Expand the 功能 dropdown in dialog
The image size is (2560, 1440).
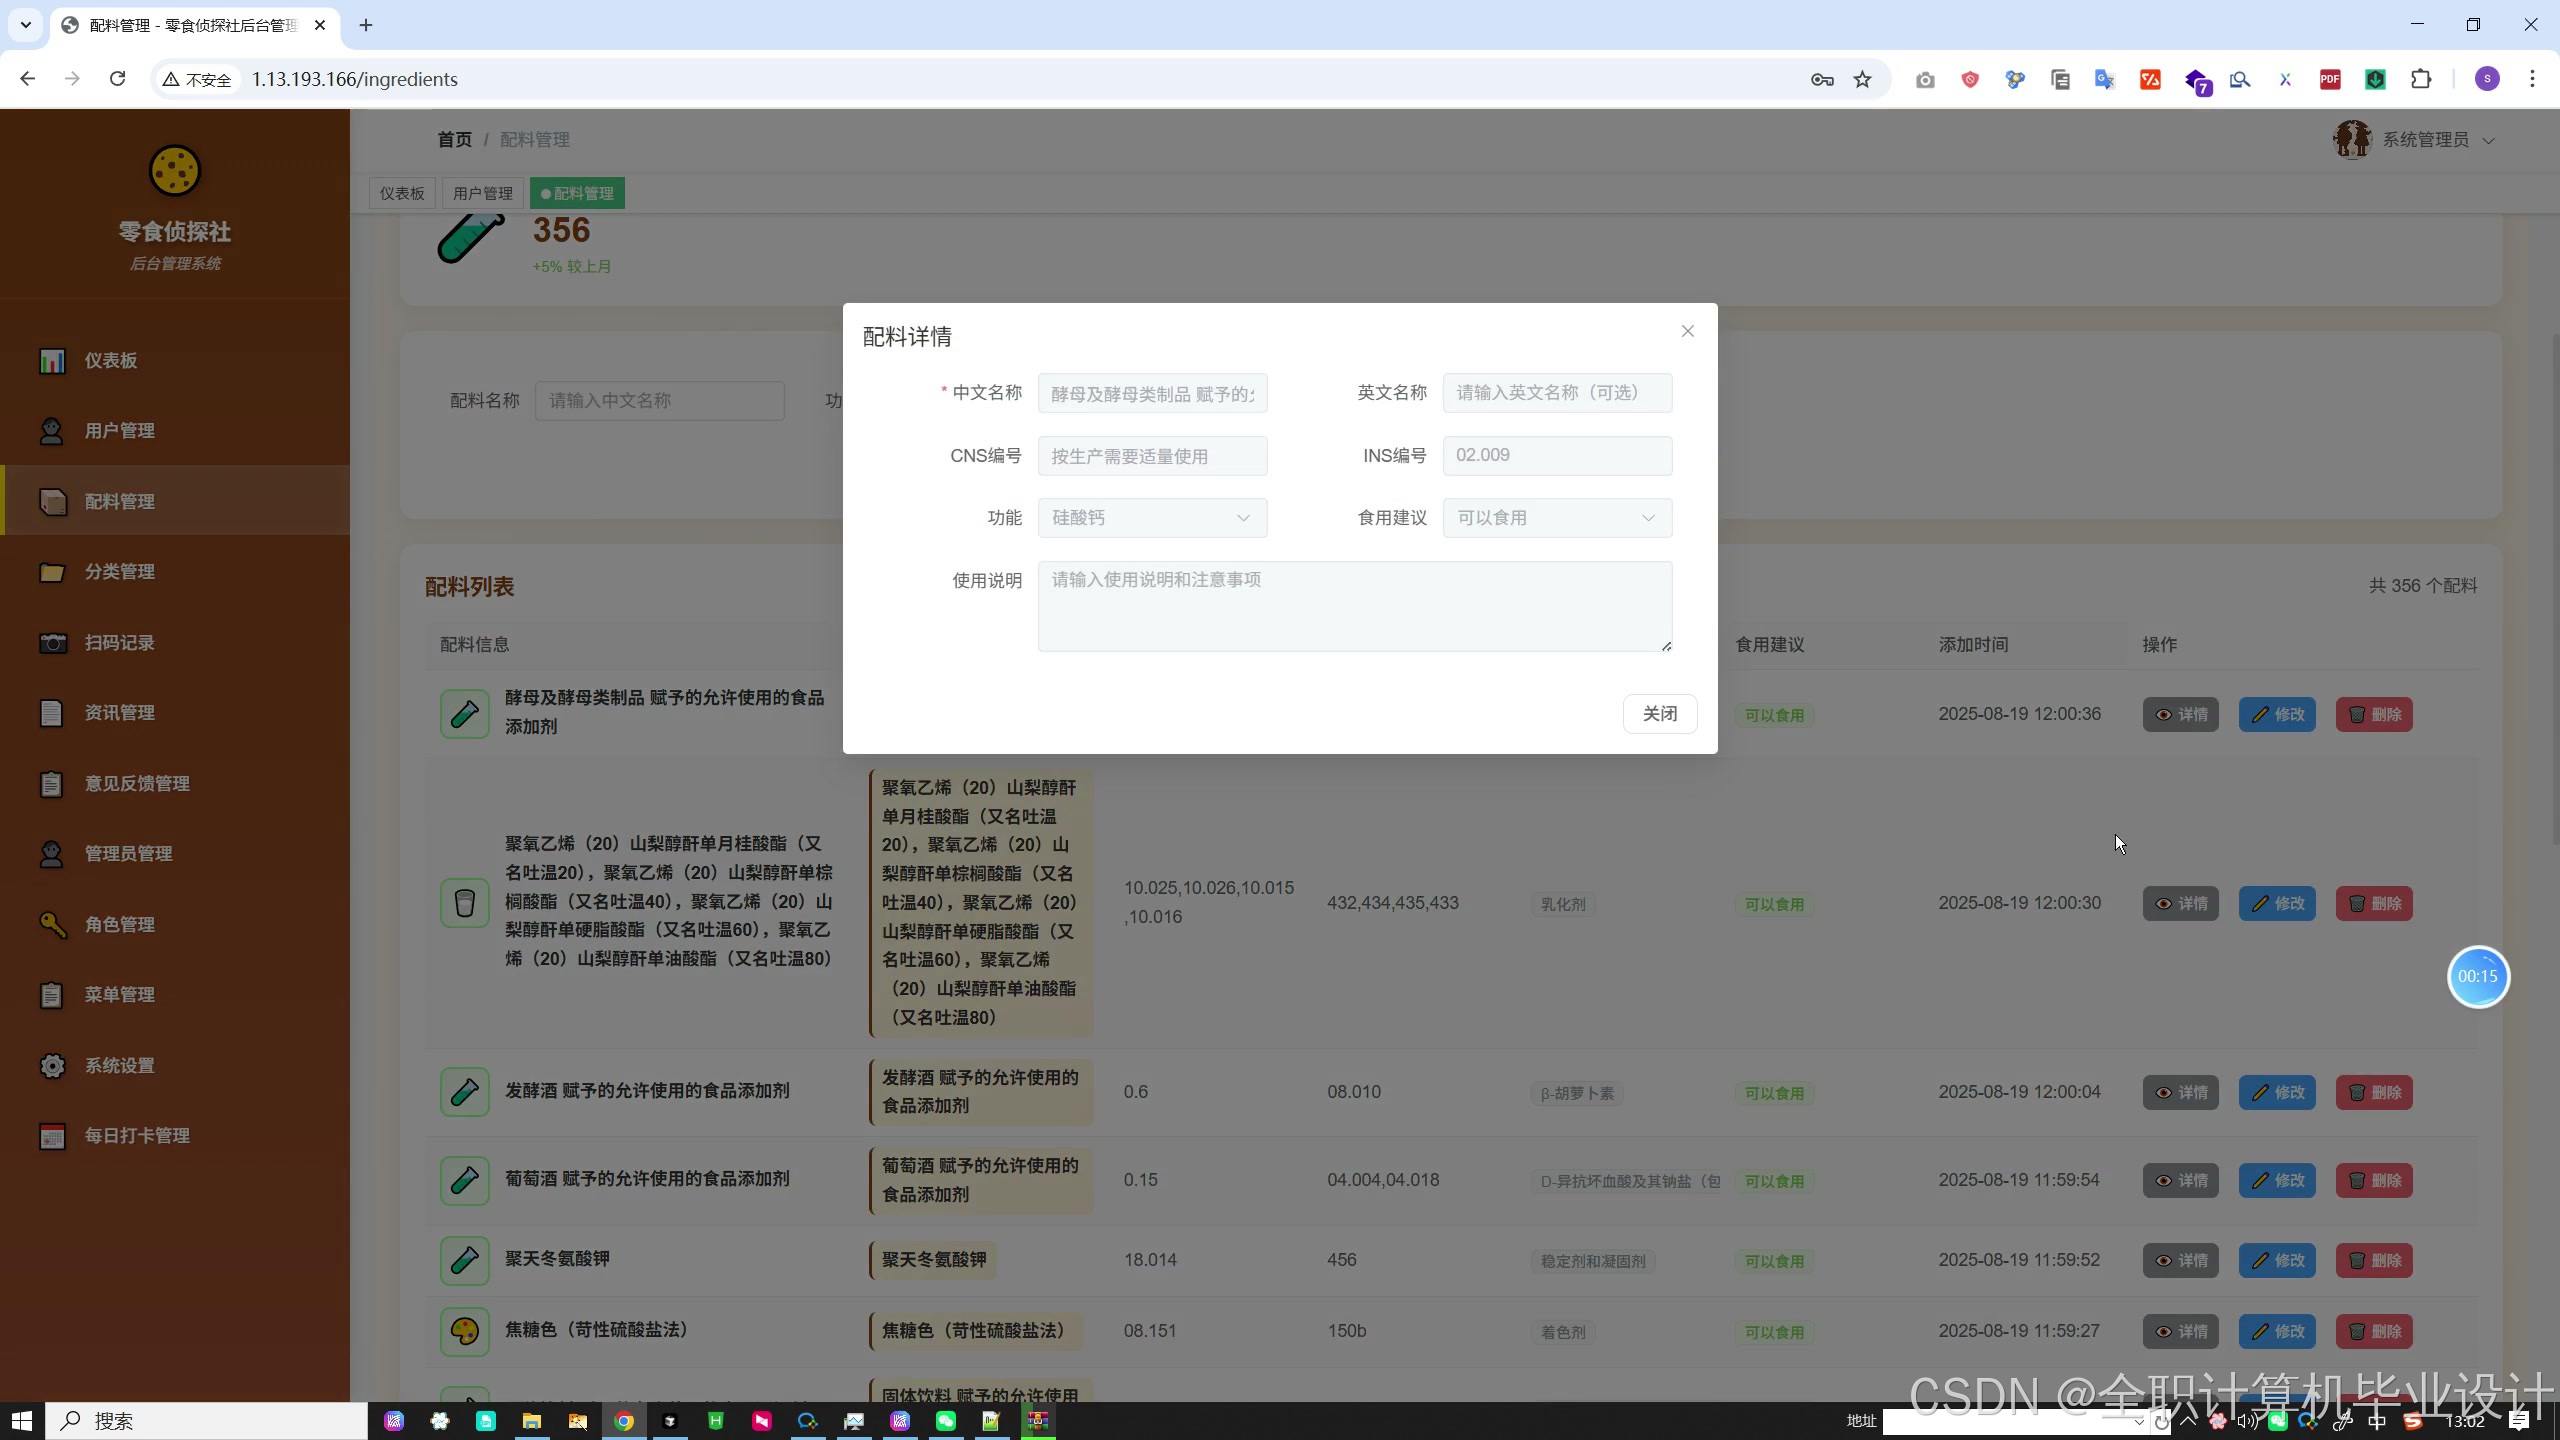point(1152,518)
